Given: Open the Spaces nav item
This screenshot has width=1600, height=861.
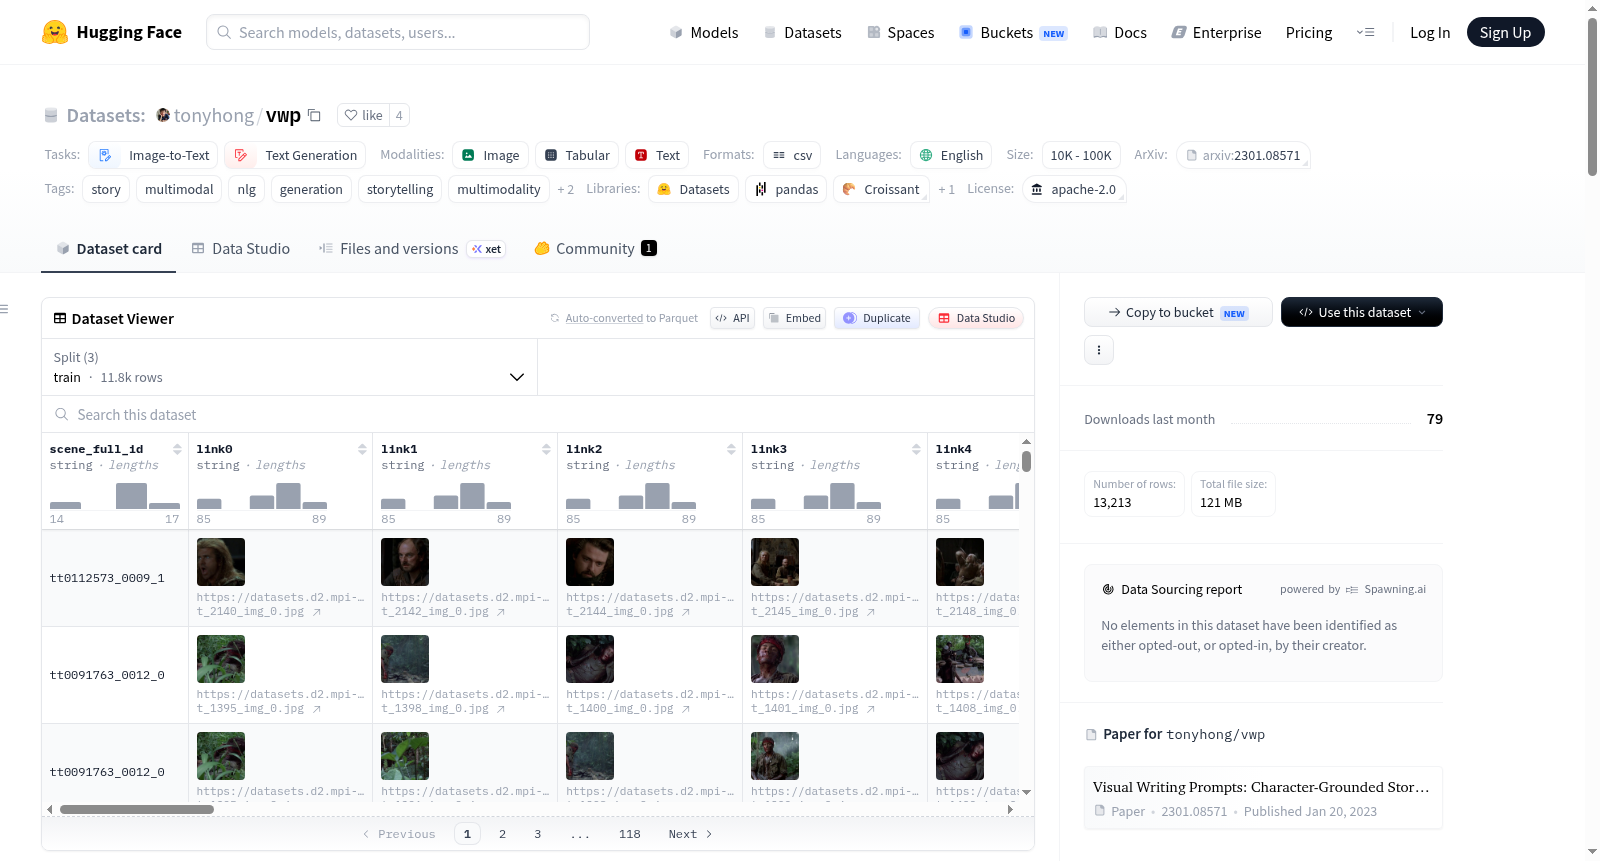Looking at the screenshot, I should [901, 32].
